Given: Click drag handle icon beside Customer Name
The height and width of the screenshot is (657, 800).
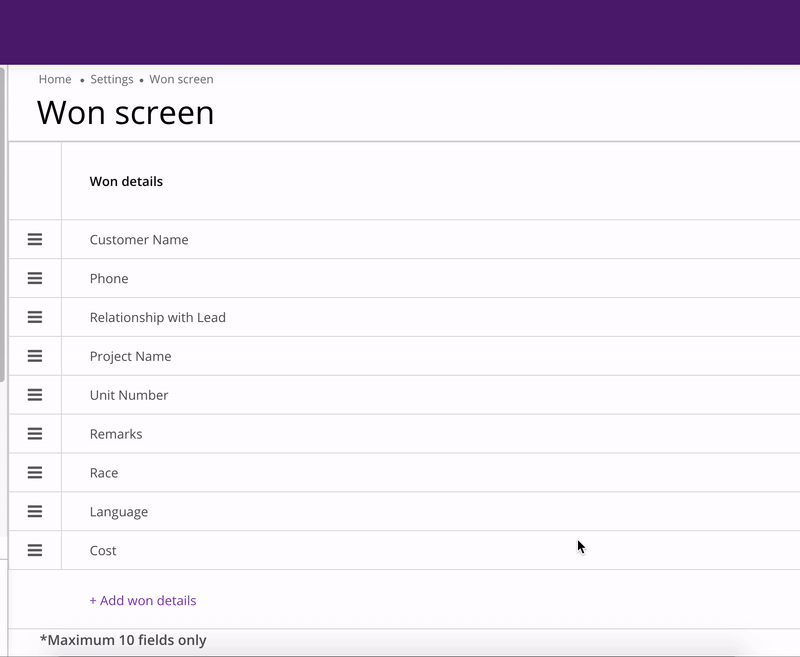Looking at the screenshot, I should [x=35, y=240].
